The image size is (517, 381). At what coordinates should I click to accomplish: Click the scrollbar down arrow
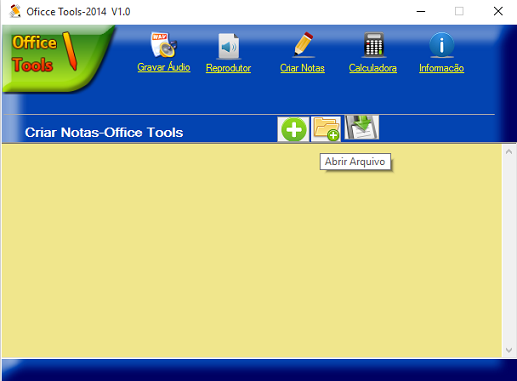[x=509, y=350]
